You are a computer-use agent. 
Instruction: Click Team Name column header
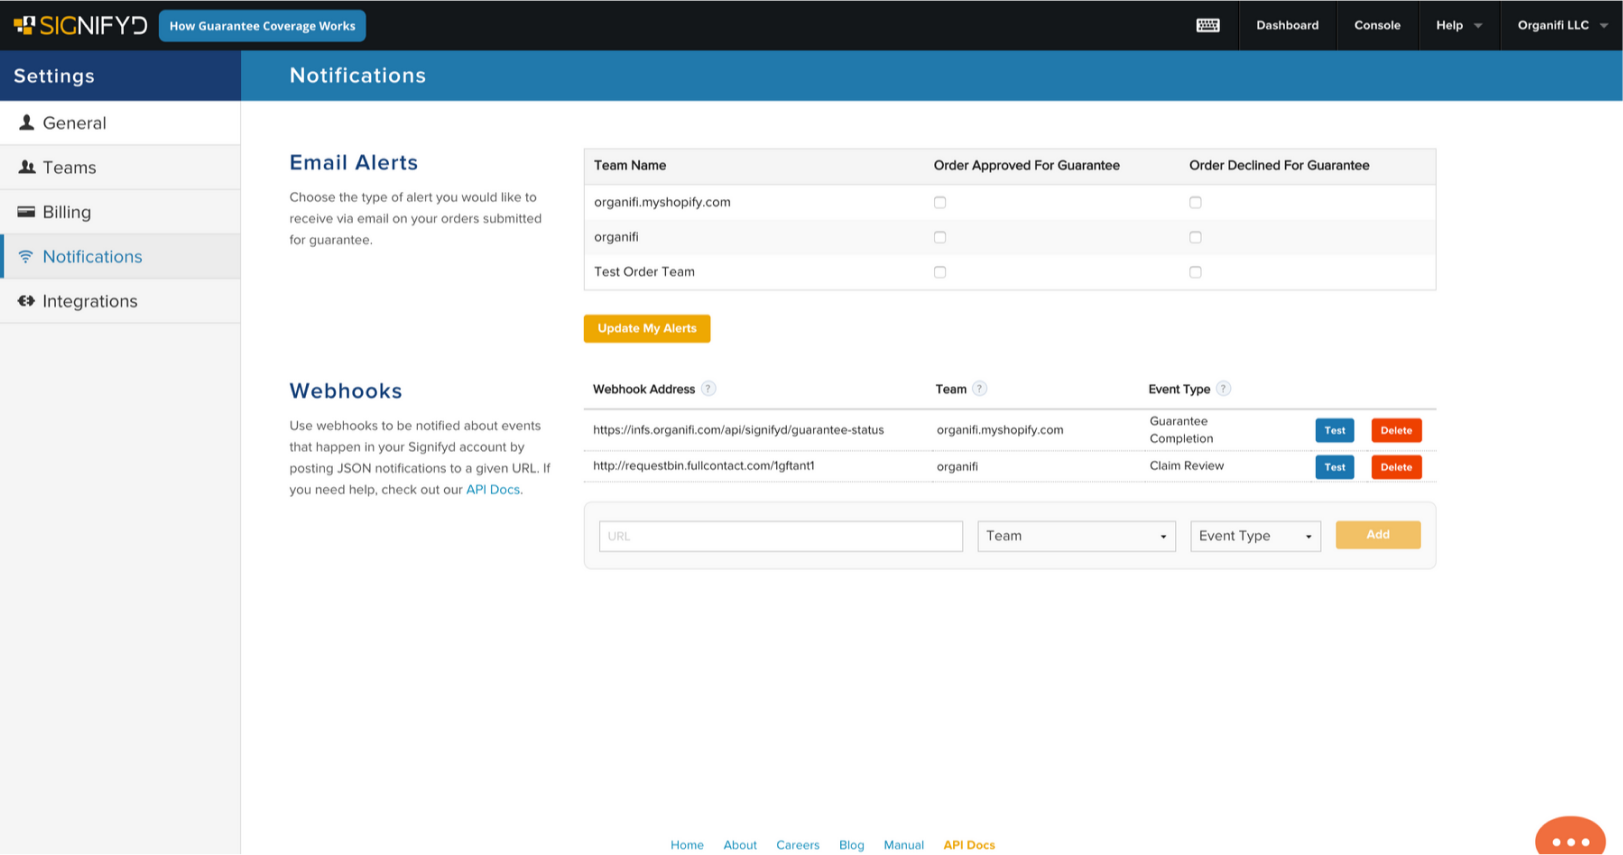click(x=630, y=166)
